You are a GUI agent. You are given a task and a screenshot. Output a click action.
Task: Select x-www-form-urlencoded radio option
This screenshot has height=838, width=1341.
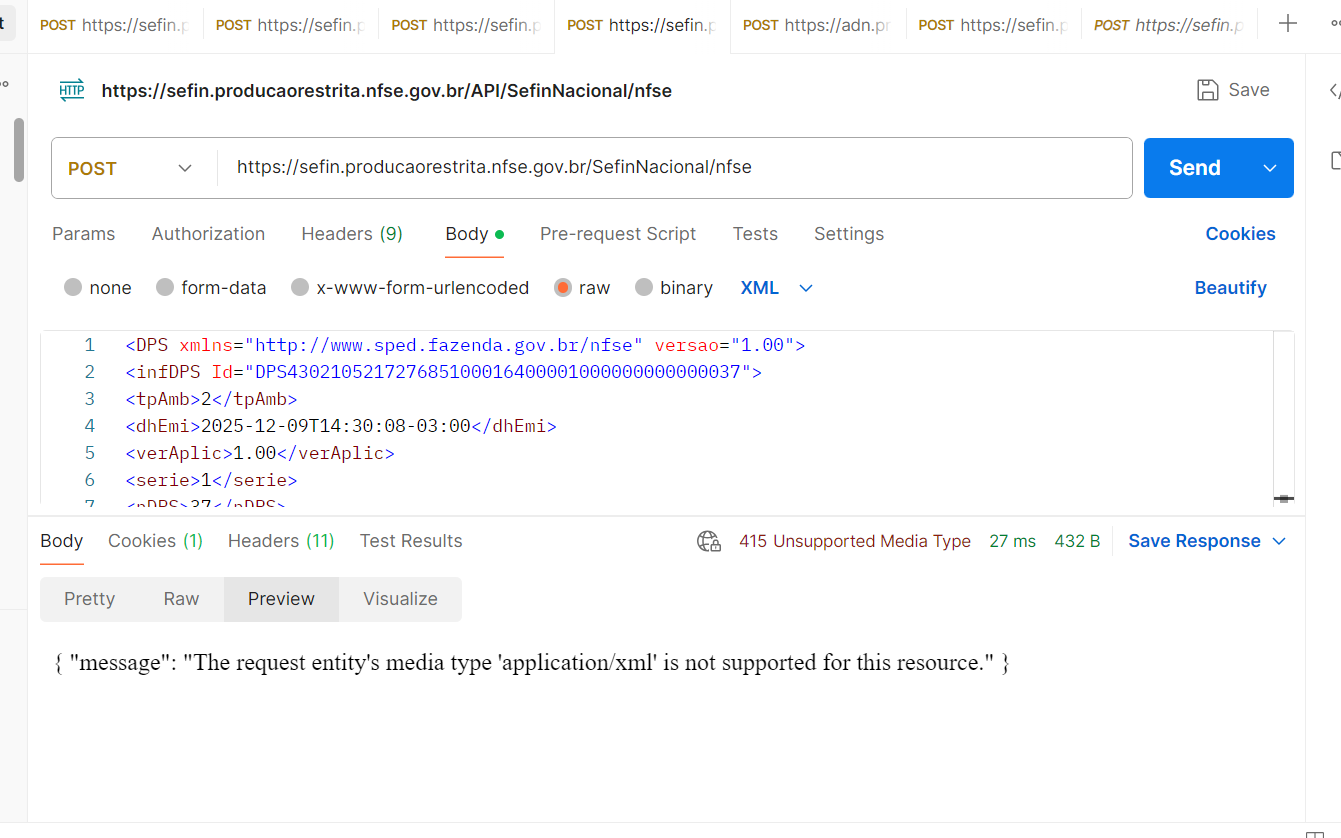300,288
